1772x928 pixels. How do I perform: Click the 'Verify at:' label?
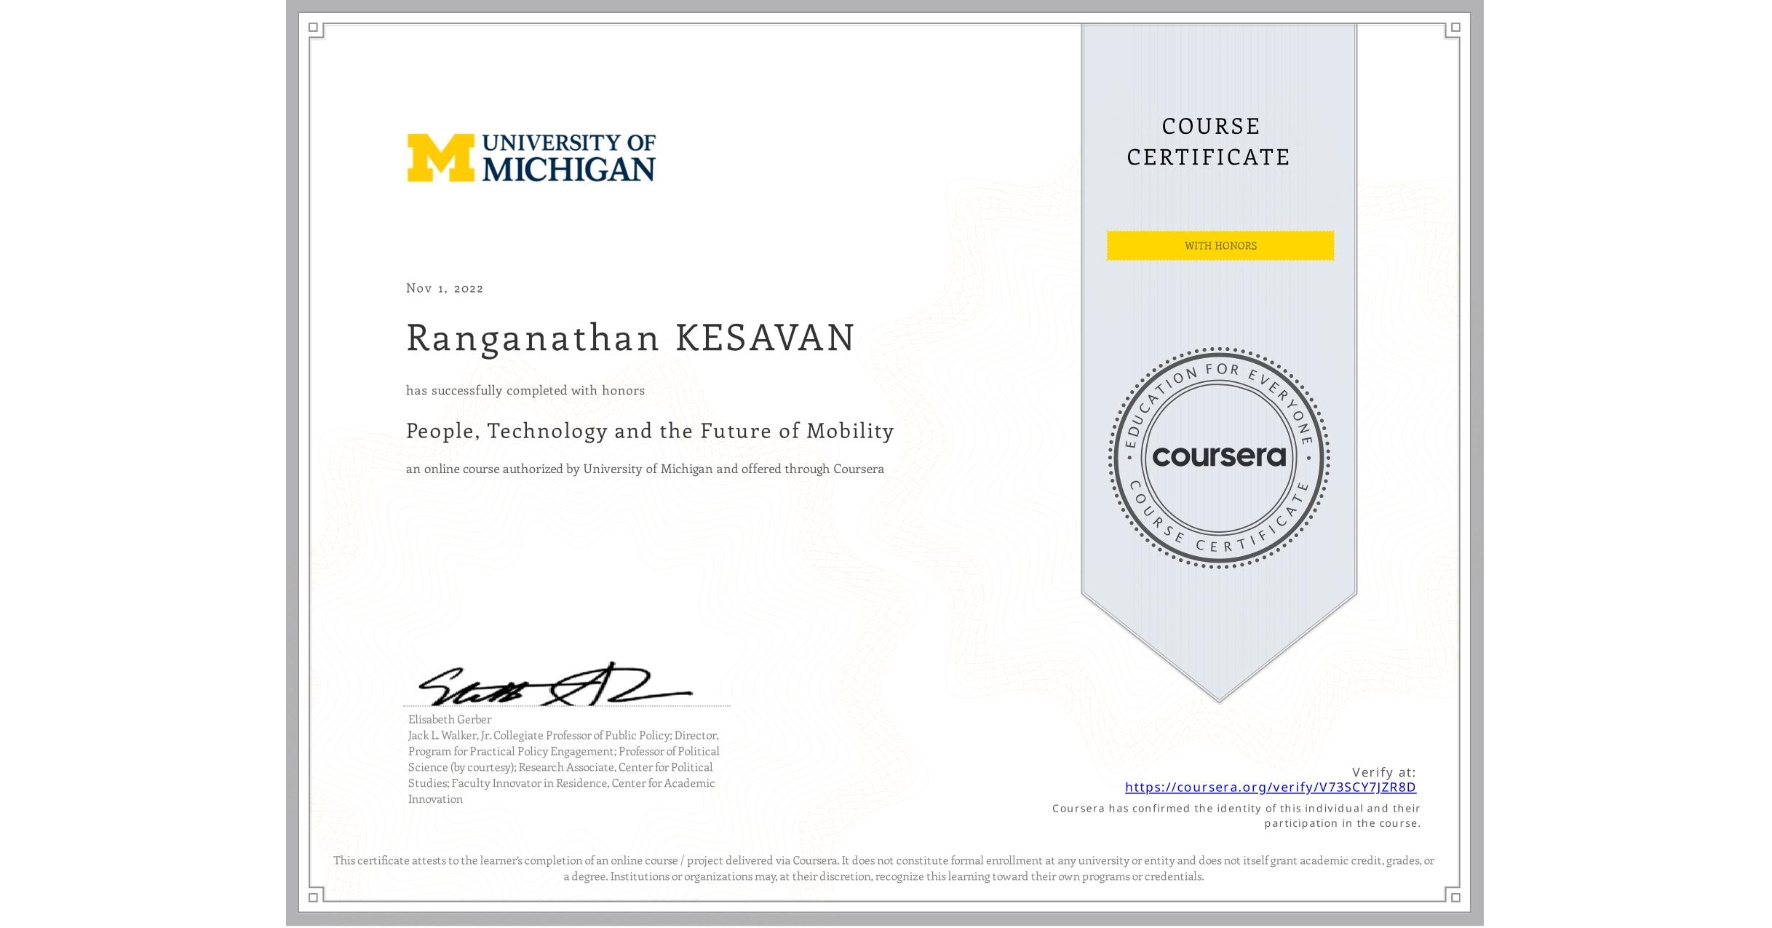click(1384, 772)
